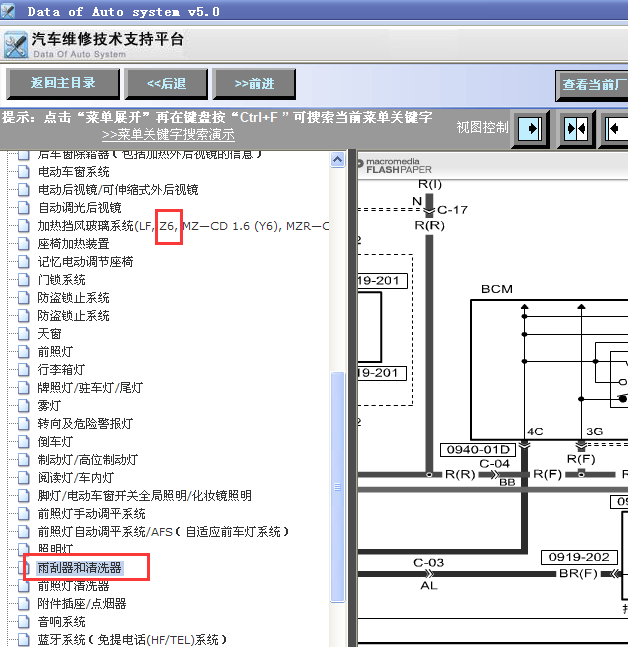628x647 pixels.
Task: Click page icon beside 倒车灯
Action: (x=24, y=442)
